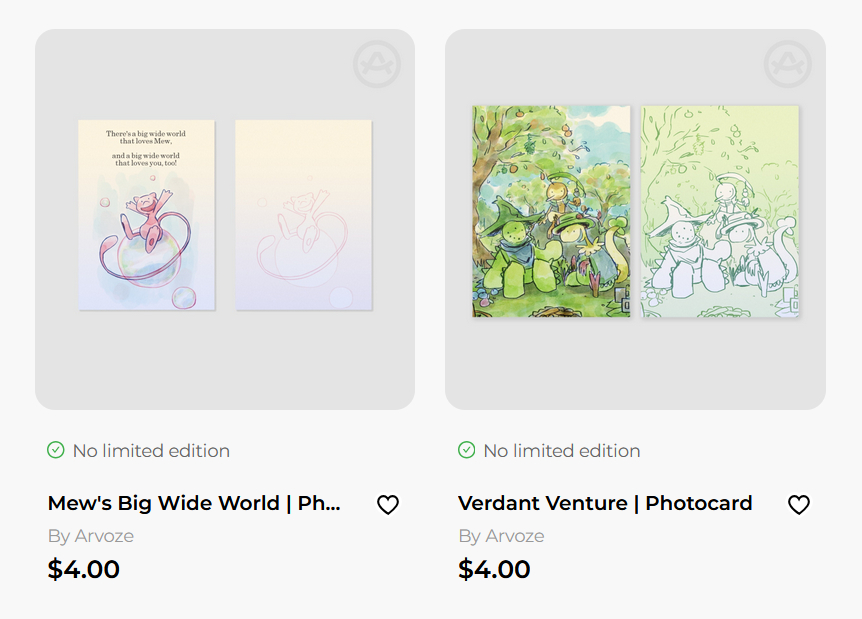862x619 pixels.
Task: Click the $4.00 price of Verdant Venture
Action: pos(494,570)
